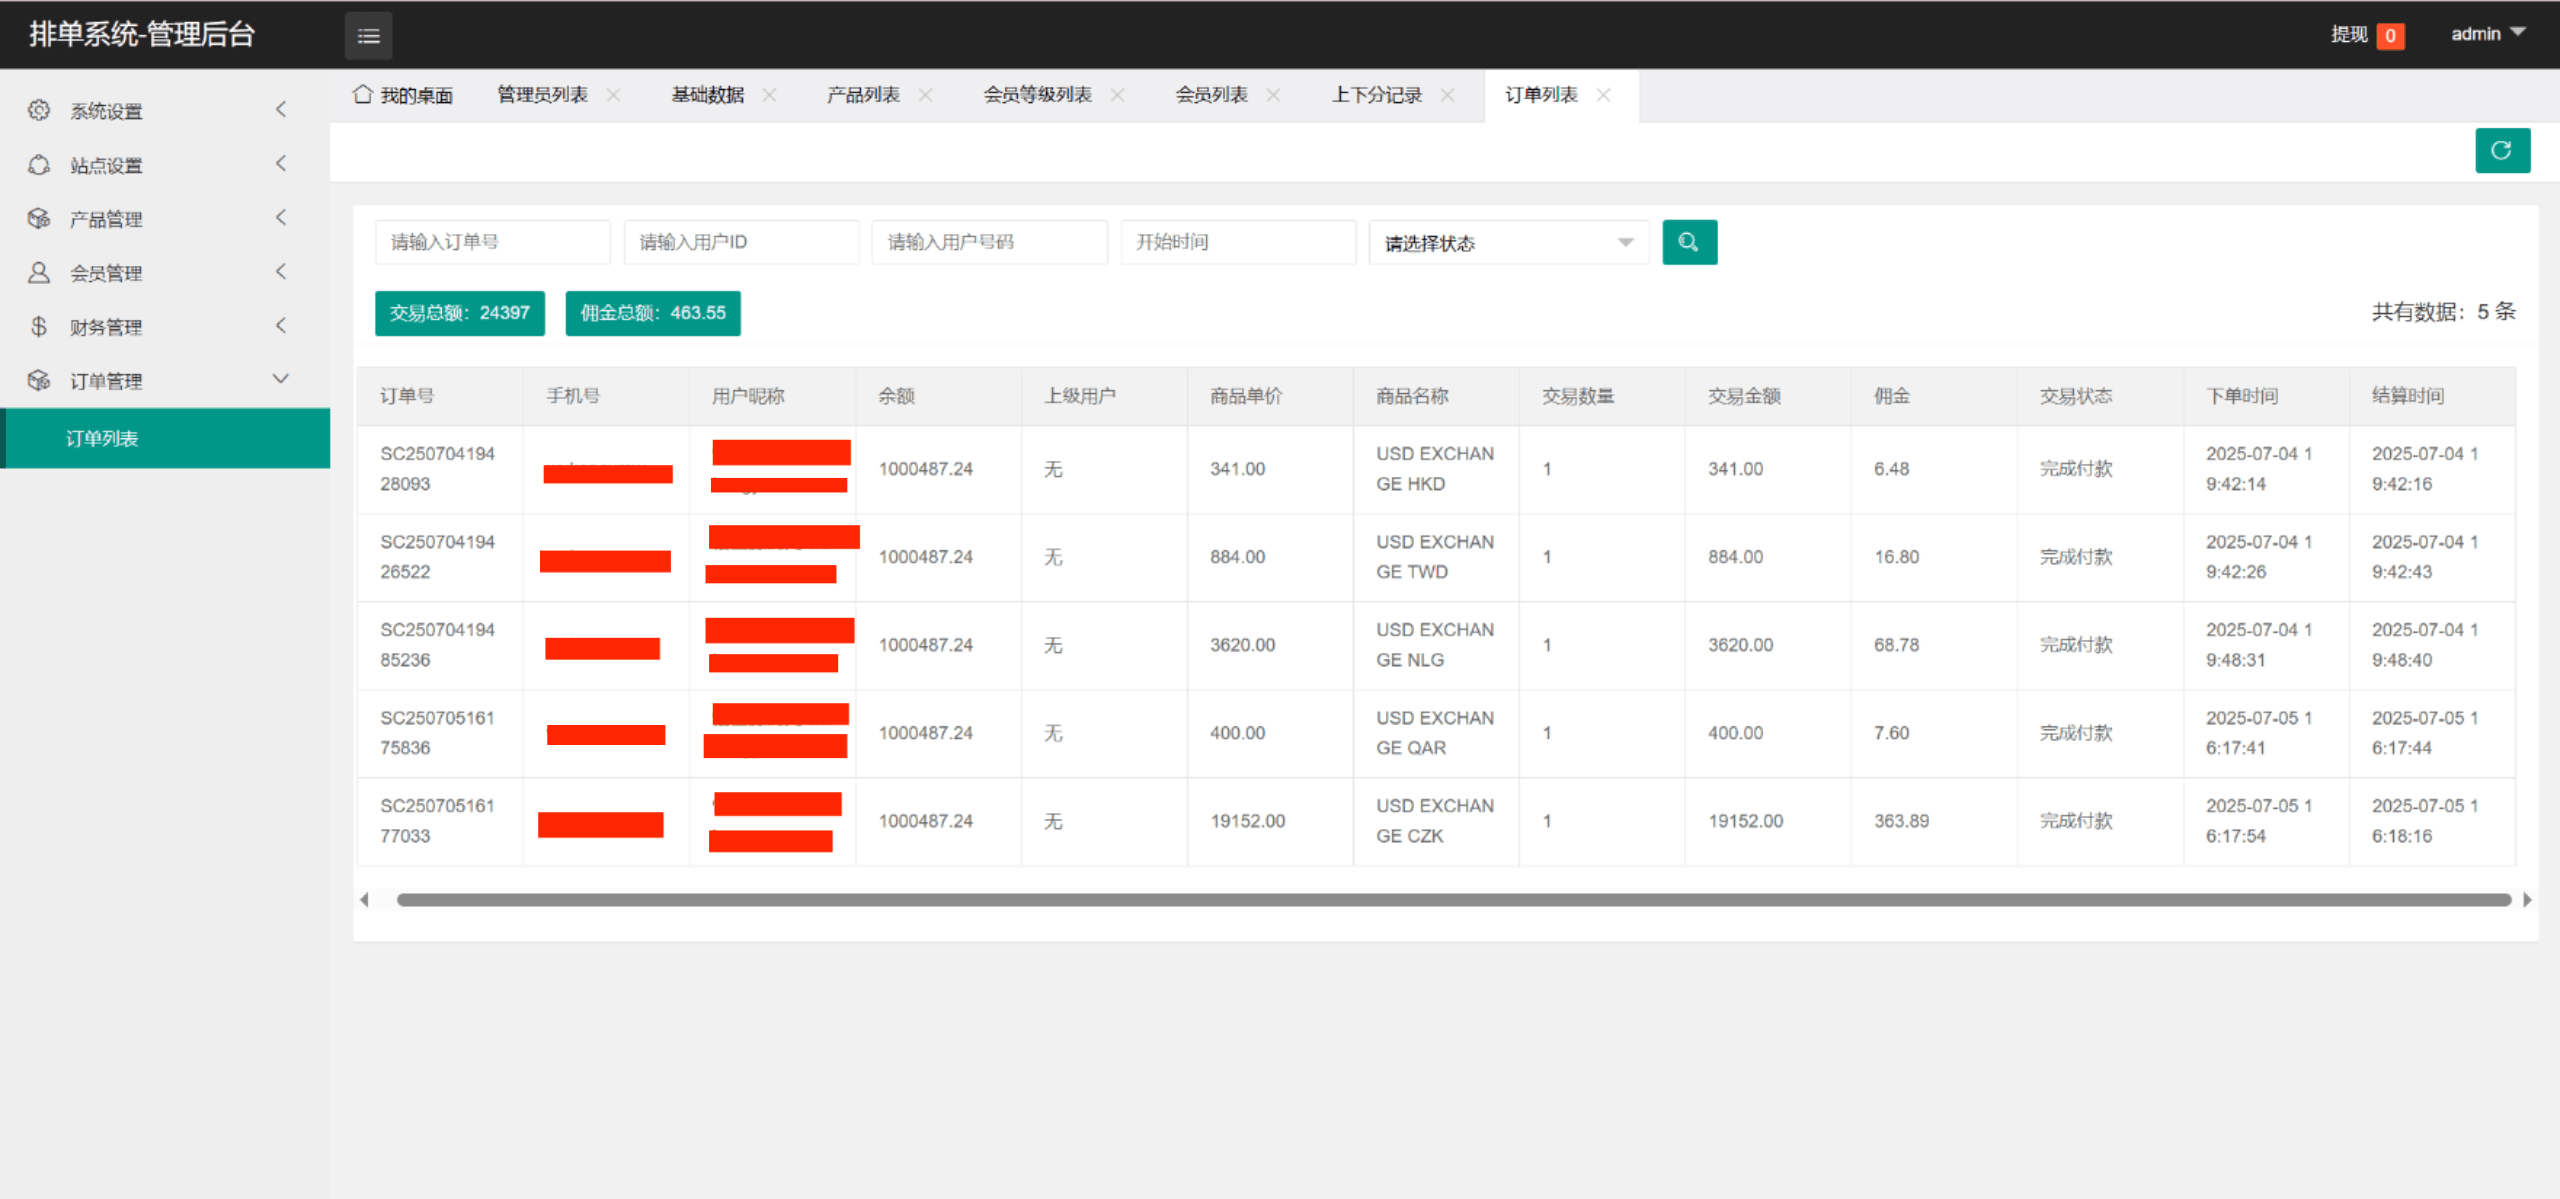Viewport: 2560px width, 1199px height.
Task: Select 订单列表 in the sidebar
Action: (x=102, y=438)
